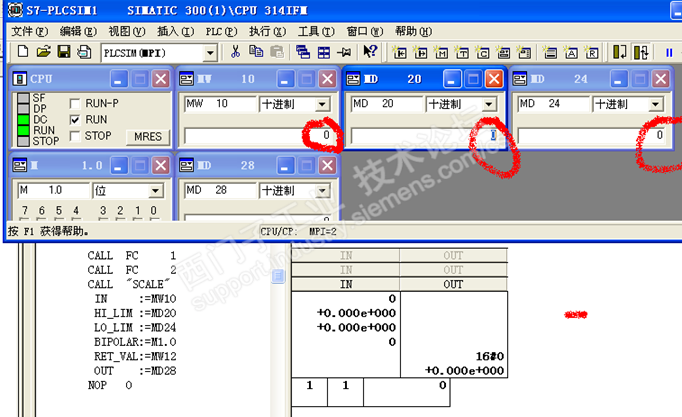Click the CALL "SCALE" code line
682x417 pixels.
click(128, 284)
